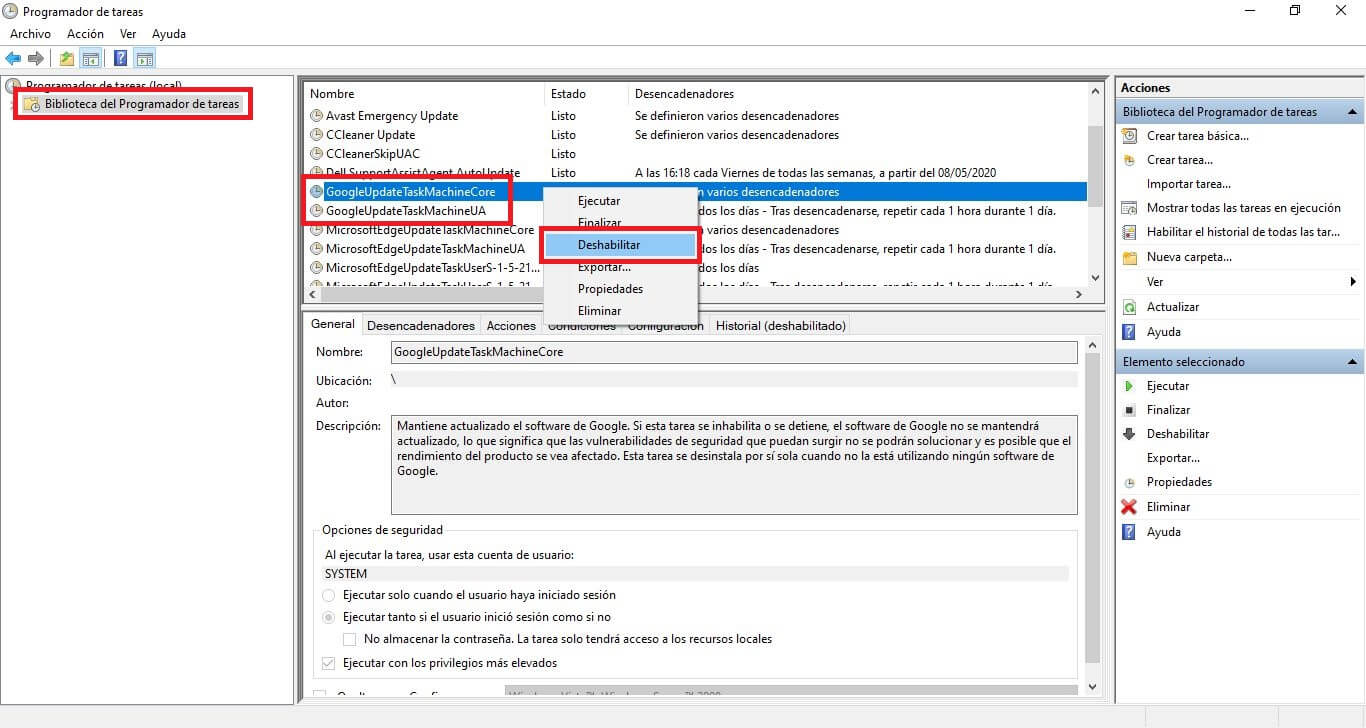This screenshot has height=728, width=1366.
Task: Open Propiedades in Elemento seleccionado section
Action: pos(1179,482)
